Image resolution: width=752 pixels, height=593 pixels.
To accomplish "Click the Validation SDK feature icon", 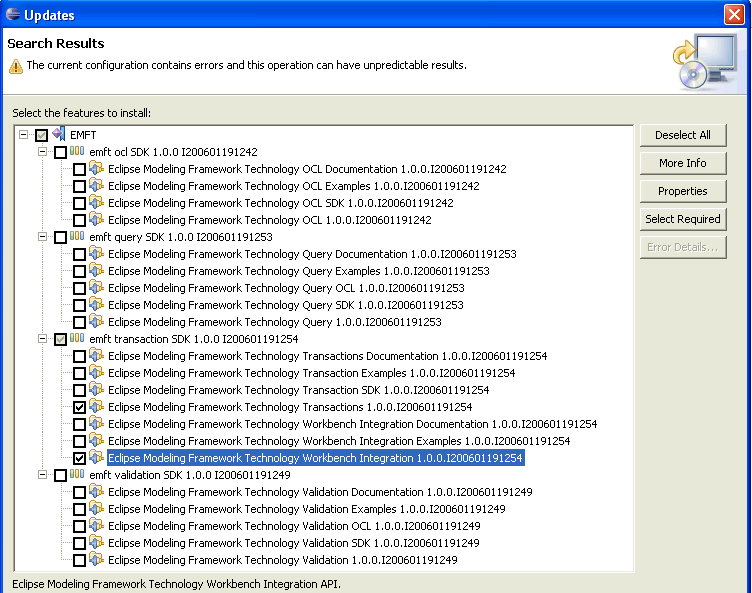I will [x=96, y=542].
